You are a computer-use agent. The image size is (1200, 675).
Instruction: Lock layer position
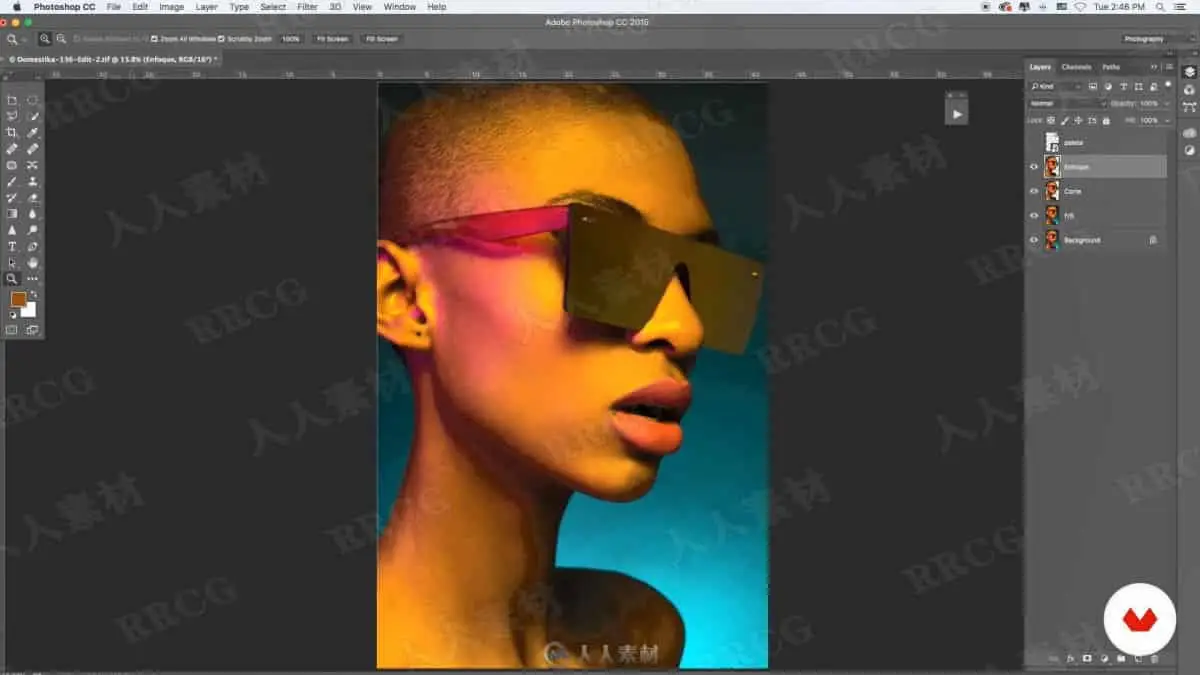tap(1078, 120)
